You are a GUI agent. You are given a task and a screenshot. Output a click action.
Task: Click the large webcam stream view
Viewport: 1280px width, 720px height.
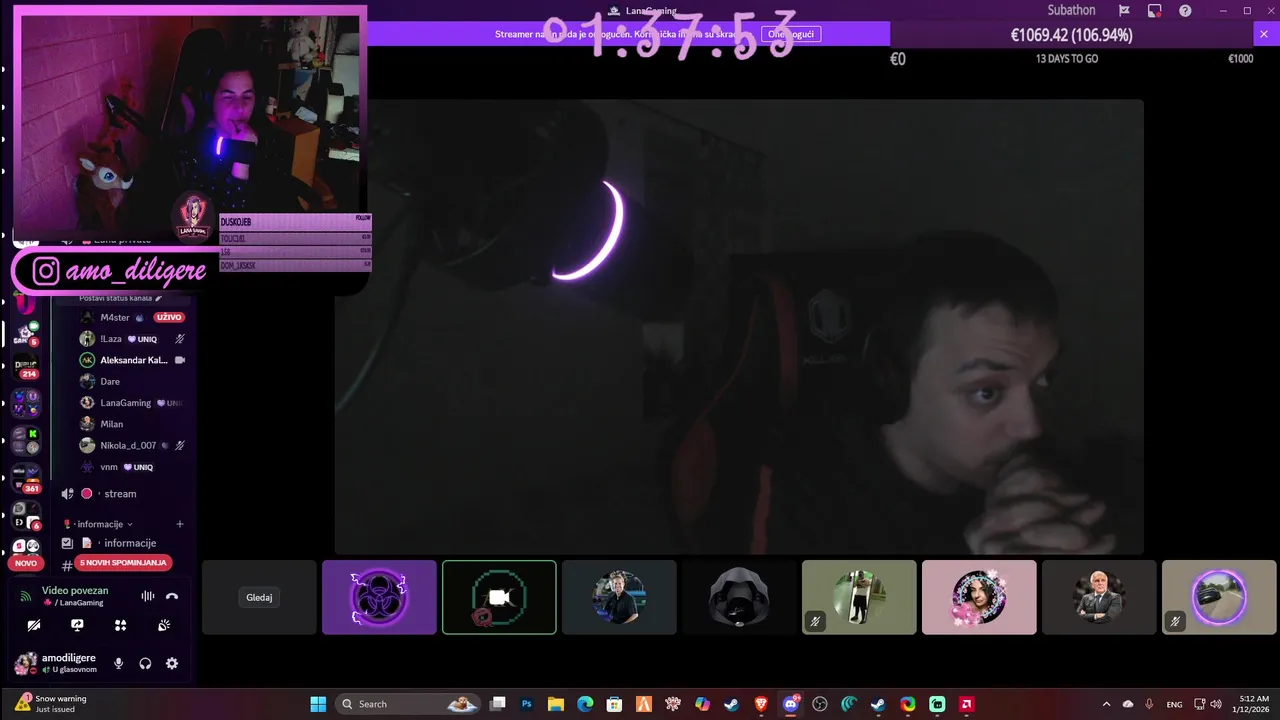[739, 326]
